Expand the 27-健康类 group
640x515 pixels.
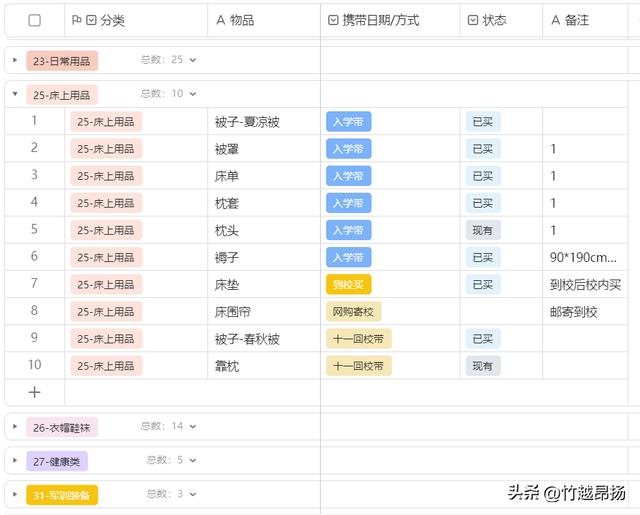(15, 460)
